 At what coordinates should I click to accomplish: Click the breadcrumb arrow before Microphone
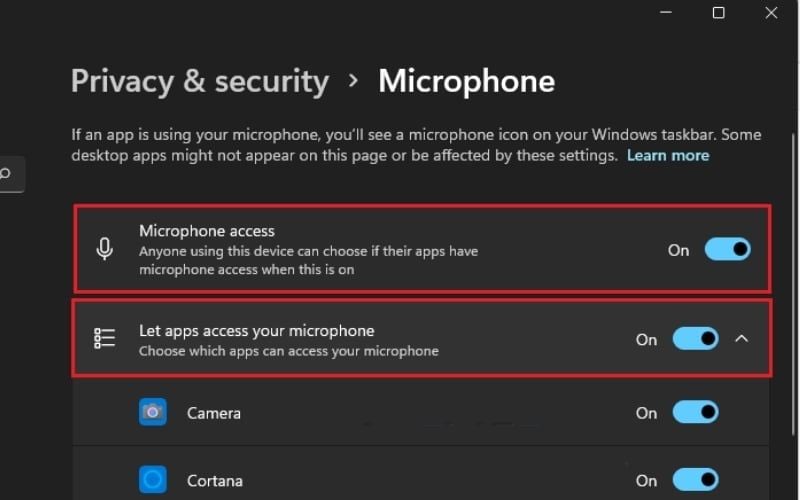[x=353, y=81]
